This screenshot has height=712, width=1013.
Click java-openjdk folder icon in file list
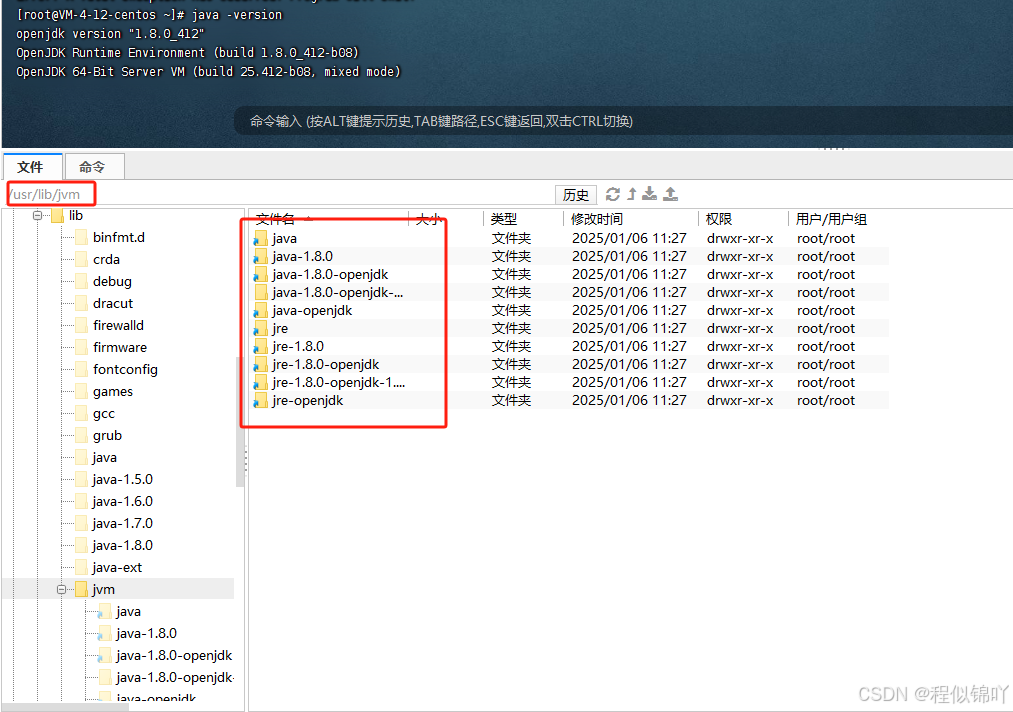261,311
